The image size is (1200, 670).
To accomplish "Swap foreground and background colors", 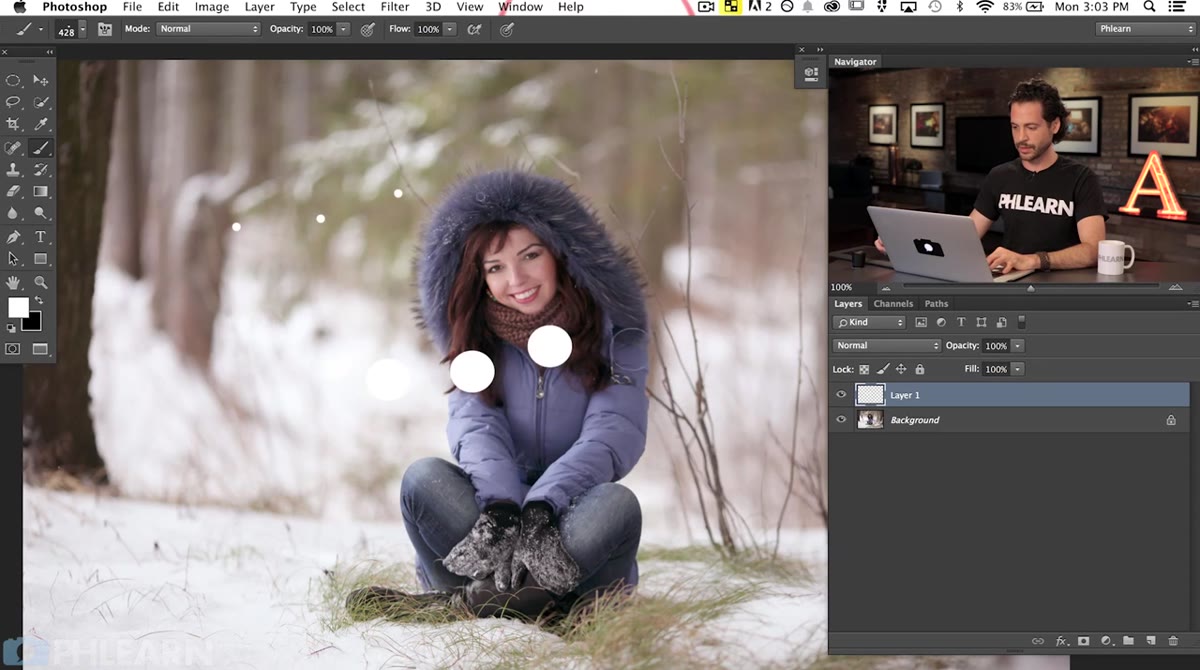I will pyautogui.click(x=40, y=300).
